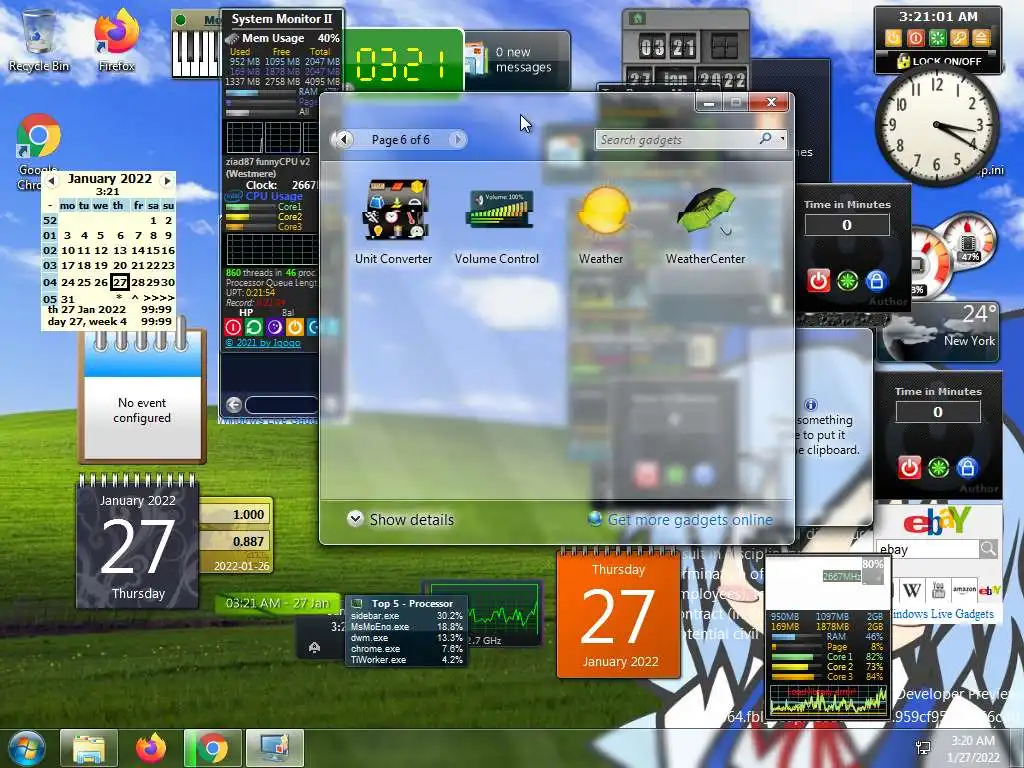Screen dimensions: 1024x768
Task: Open Chrome from the taskbar
Action: pyautogui.click(x=213, y=748)
